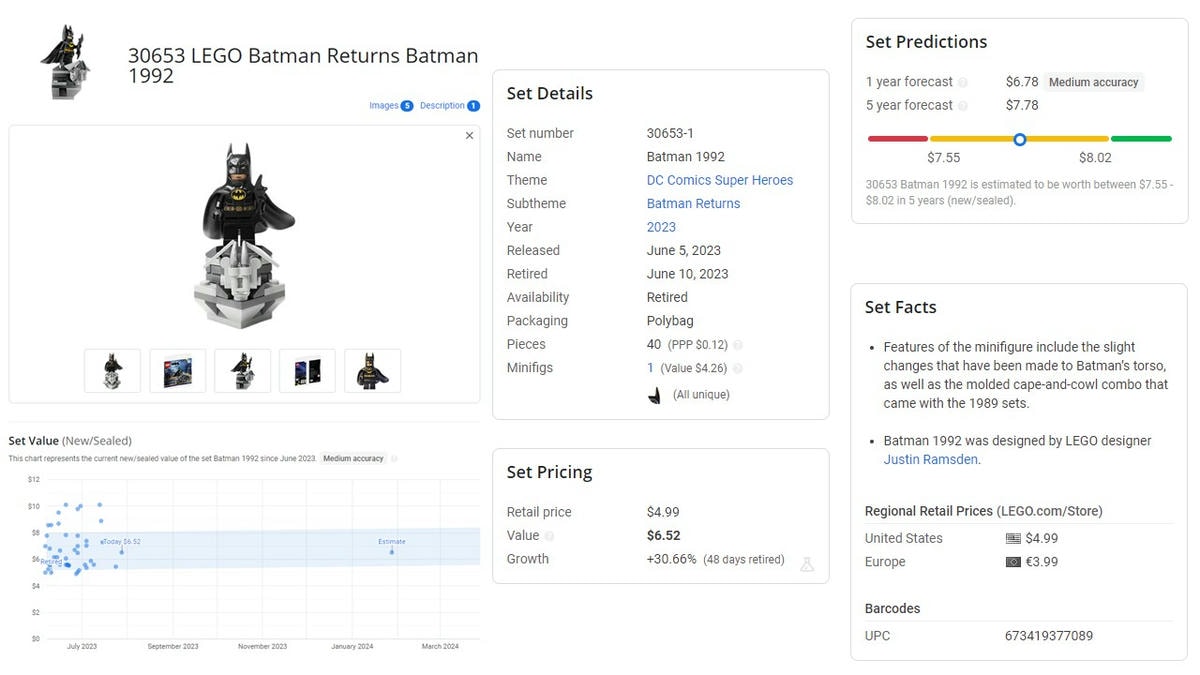This screenshot has height=675, width=1200.
Task: Close the image viewer with the X
Action: [469, 136]
